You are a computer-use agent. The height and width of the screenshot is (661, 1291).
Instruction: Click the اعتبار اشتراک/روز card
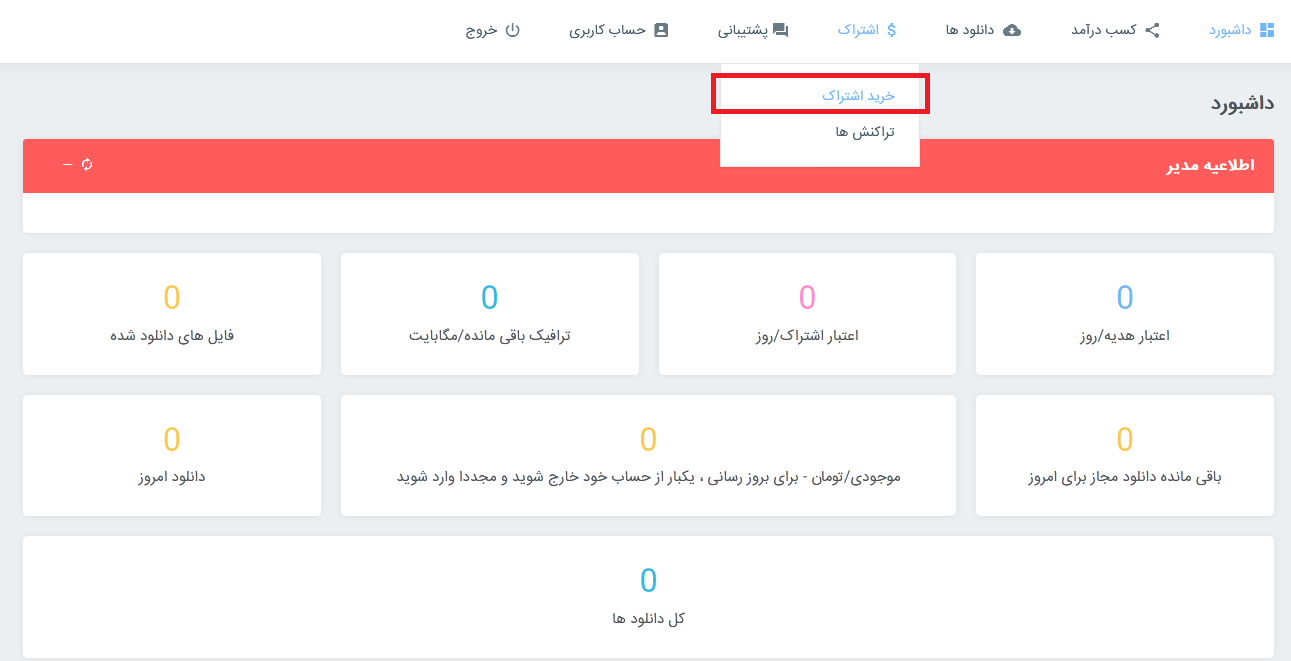coord(806,313)
